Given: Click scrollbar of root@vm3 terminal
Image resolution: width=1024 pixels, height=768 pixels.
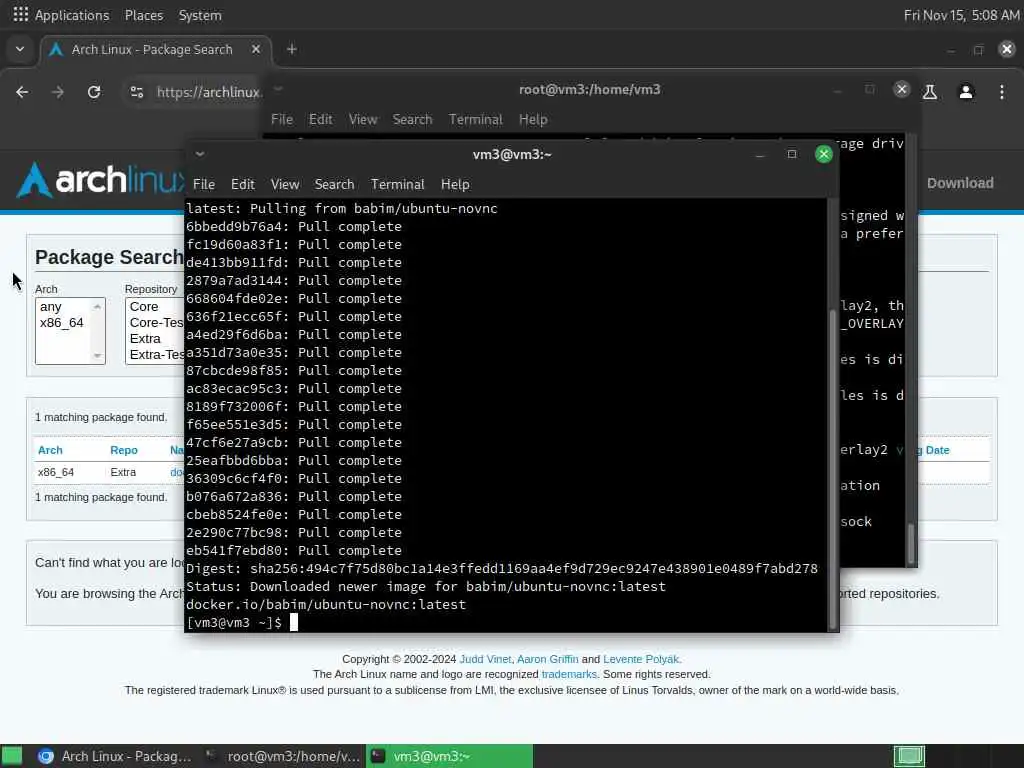Looking at the screenshot, I should click(911, 543).
